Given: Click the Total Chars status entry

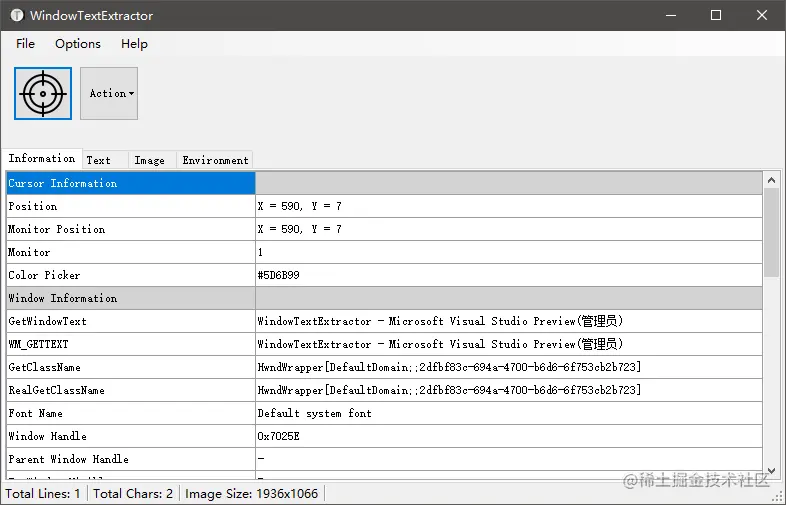Looking at the screenshot, I should (x=133, y=493).
